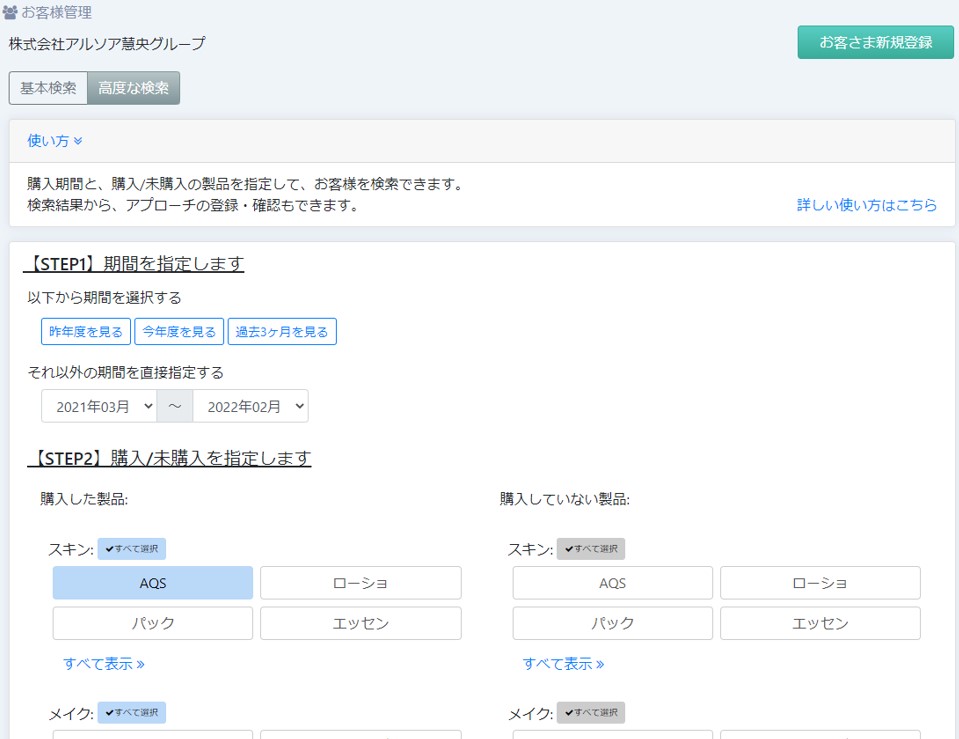Open the start month dropdown 2021年03月

point(99,406)
